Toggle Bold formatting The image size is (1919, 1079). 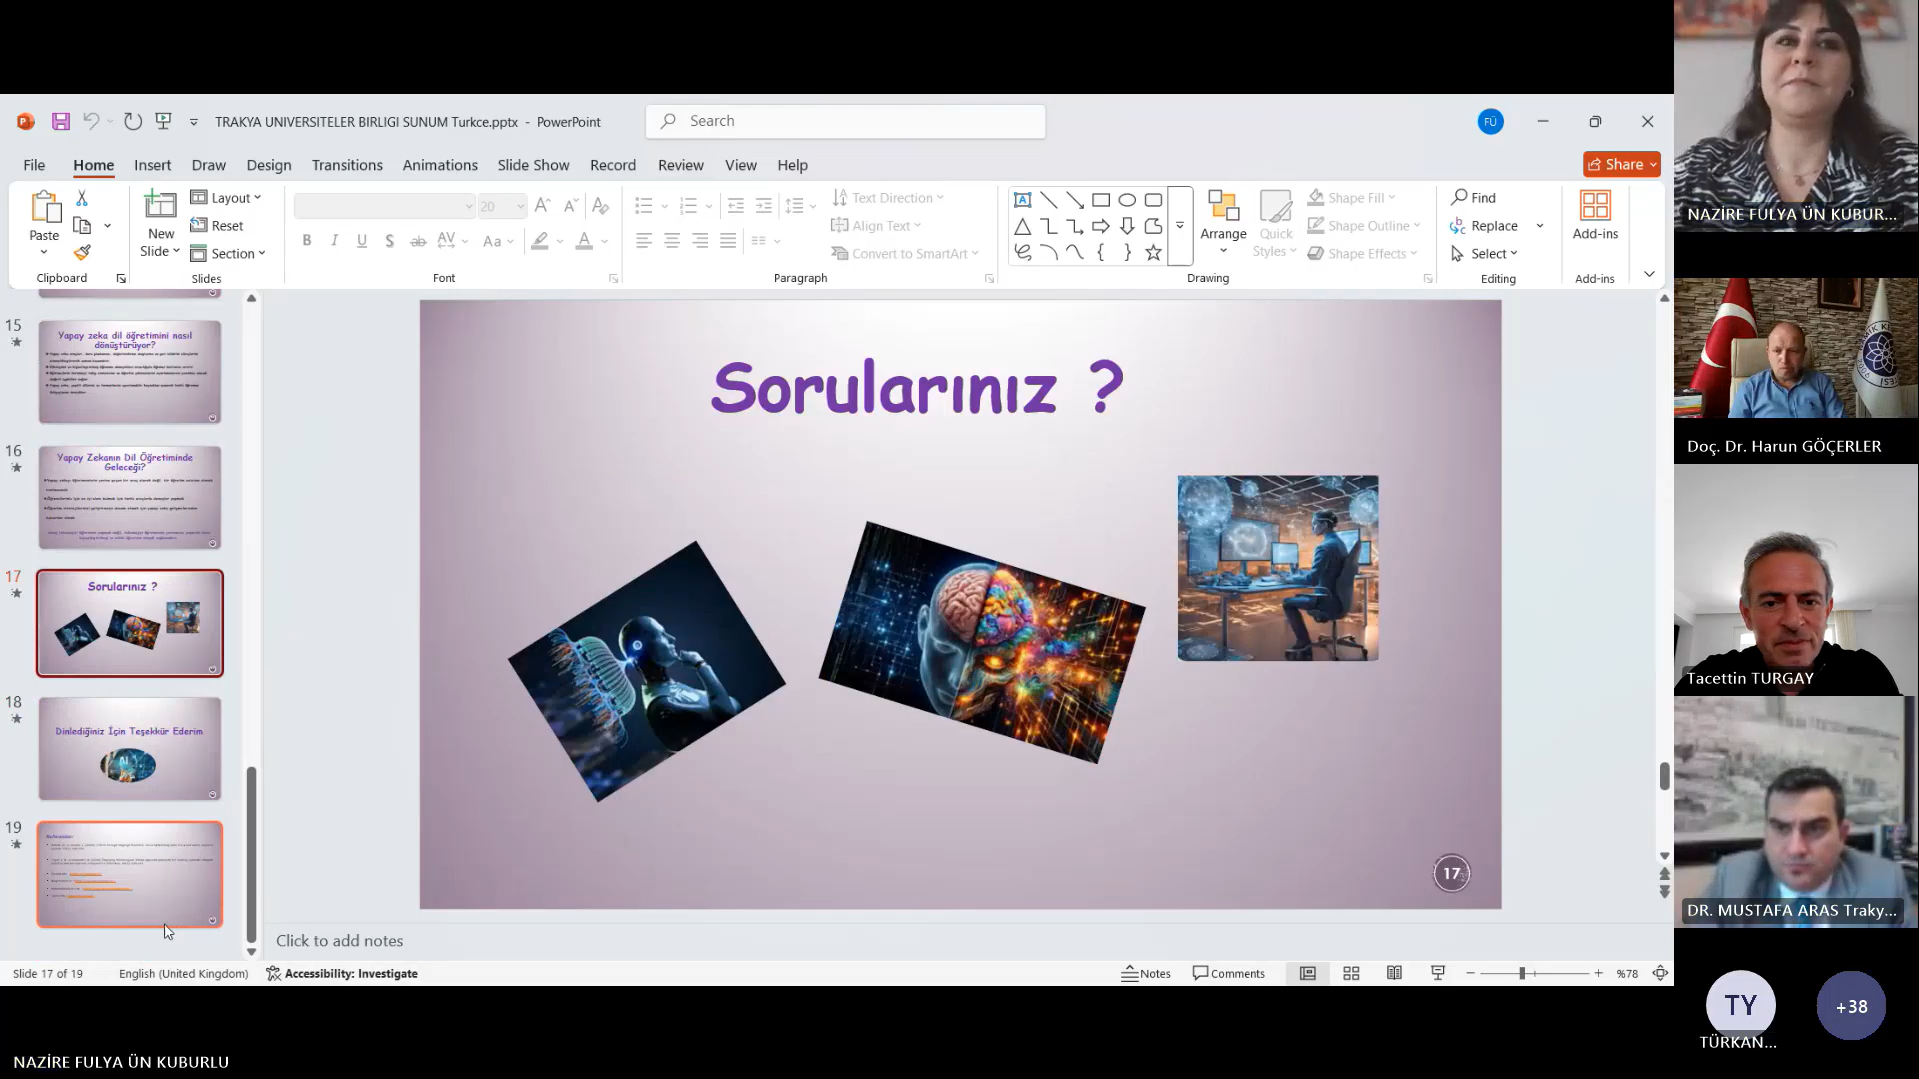pyautogui.click(x=307, y=240)
